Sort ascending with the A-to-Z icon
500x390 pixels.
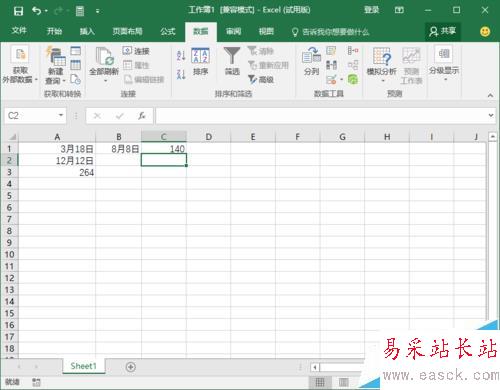(181, 55)
